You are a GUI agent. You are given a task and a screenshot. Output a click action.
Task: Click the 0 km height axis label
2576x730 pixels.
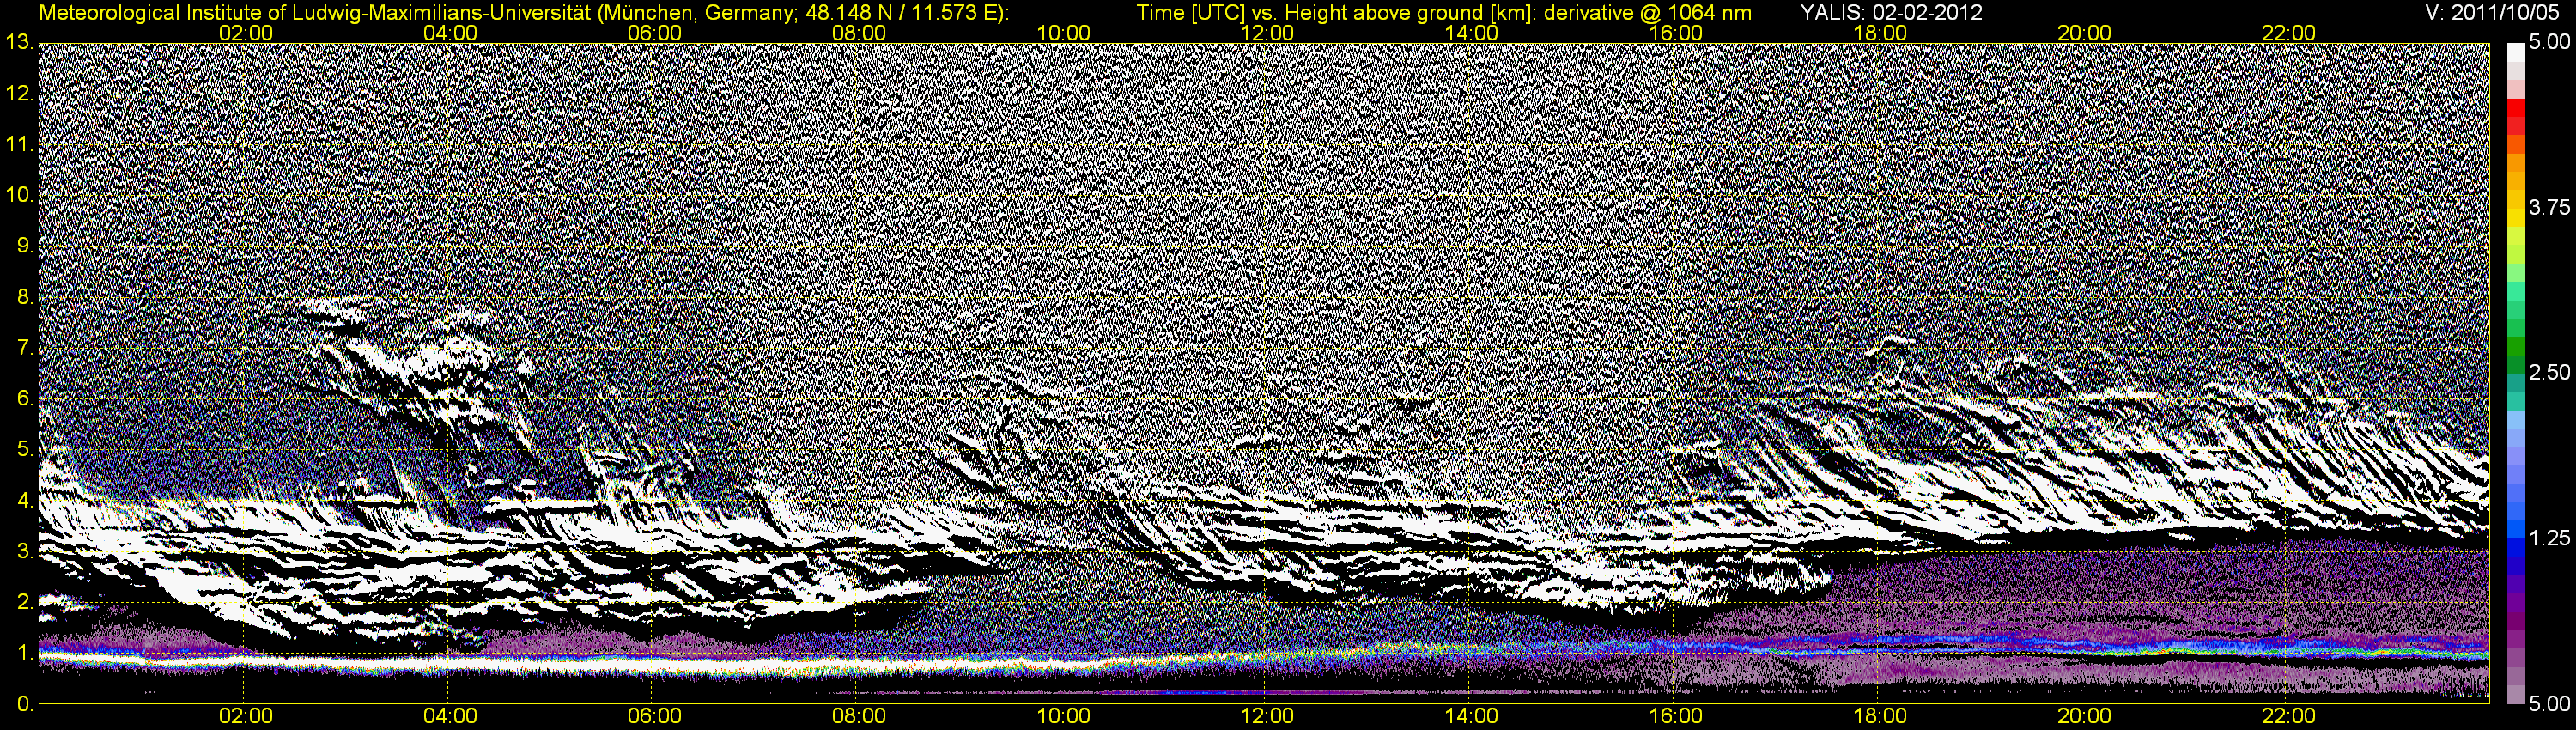coord(24,704)
